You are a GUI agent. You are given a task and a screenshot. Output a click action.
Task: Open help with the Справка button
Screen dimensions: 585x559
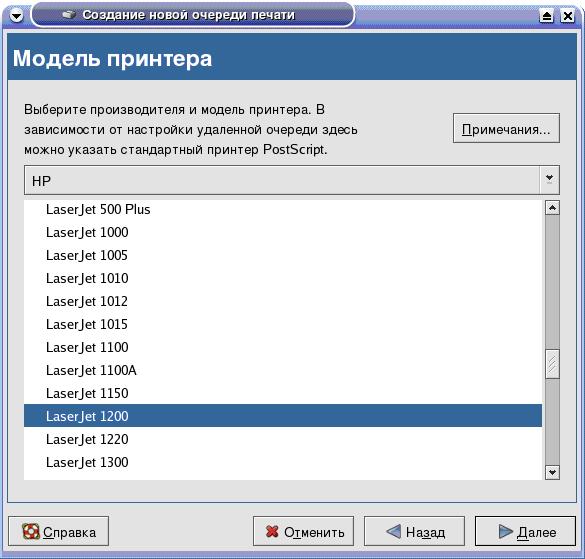pos(59,531)
